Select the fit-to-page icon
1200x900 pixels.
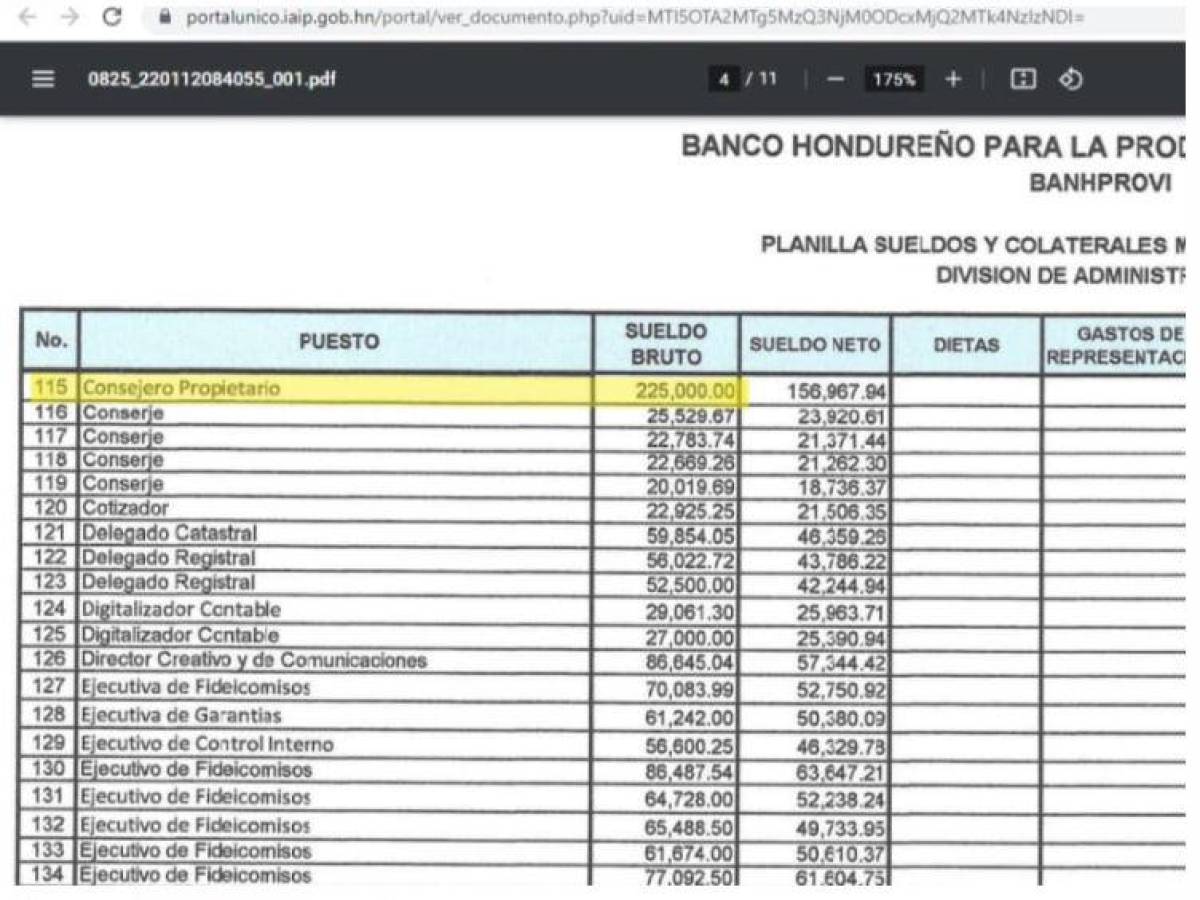(x=1023, y=80)
